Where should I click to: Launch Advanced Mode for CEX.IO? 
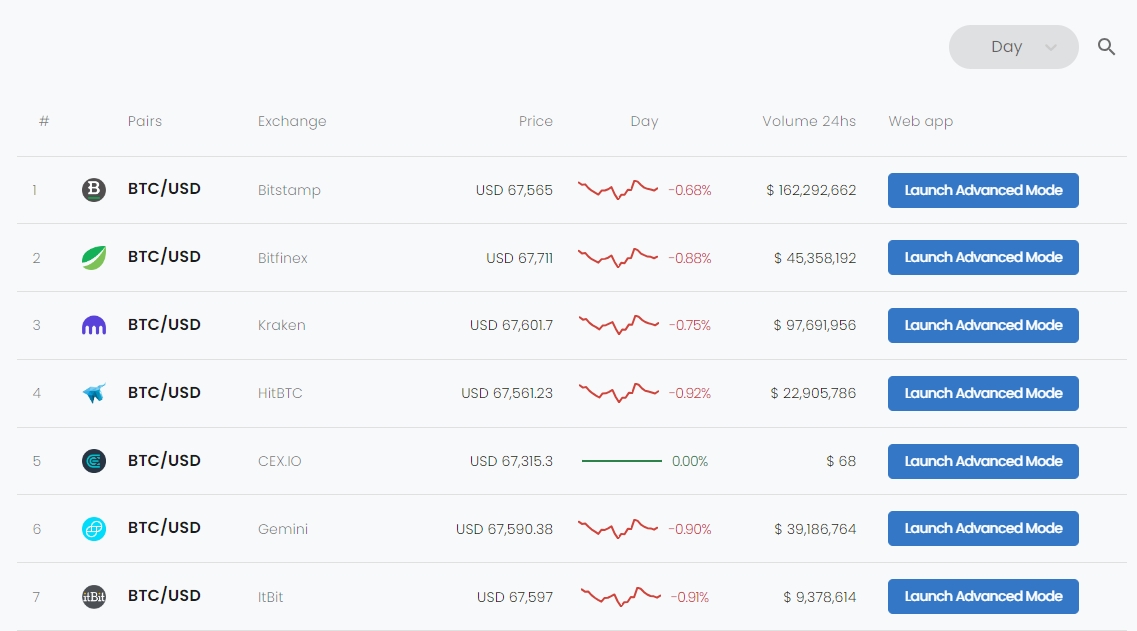983,461
